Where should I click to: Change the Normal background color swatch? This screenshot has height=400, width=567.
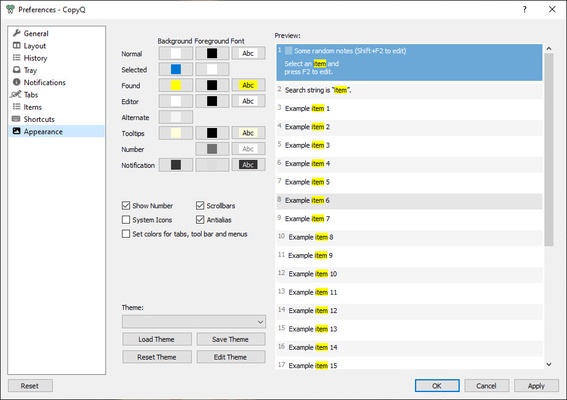pyautogui.click(x=176, y=53)
